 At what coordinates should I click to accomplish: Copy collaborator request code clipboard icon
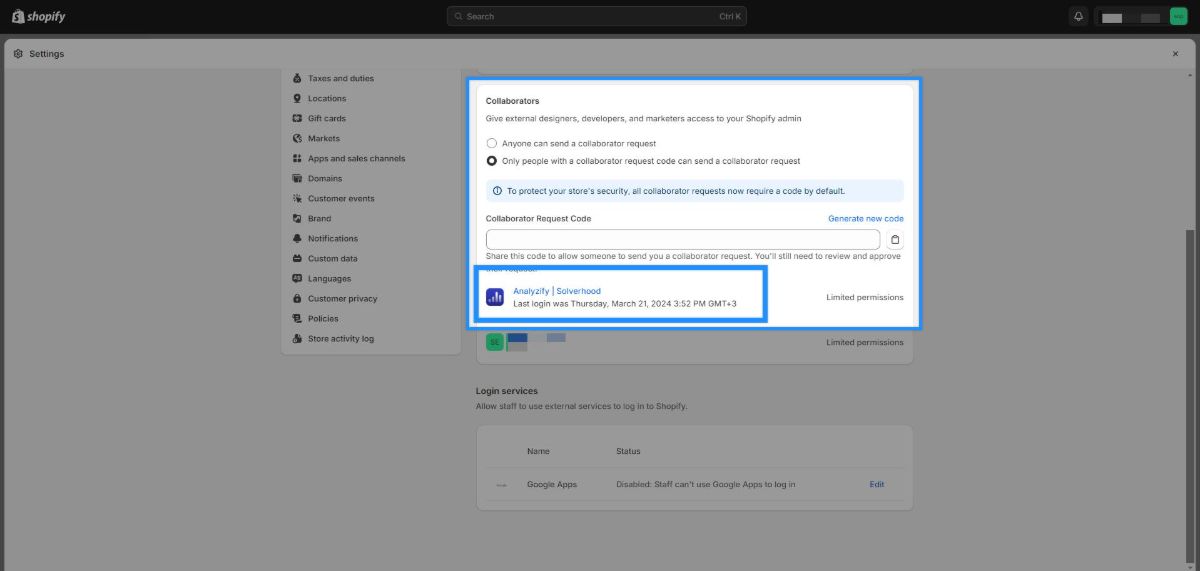(x=895, y=240)
